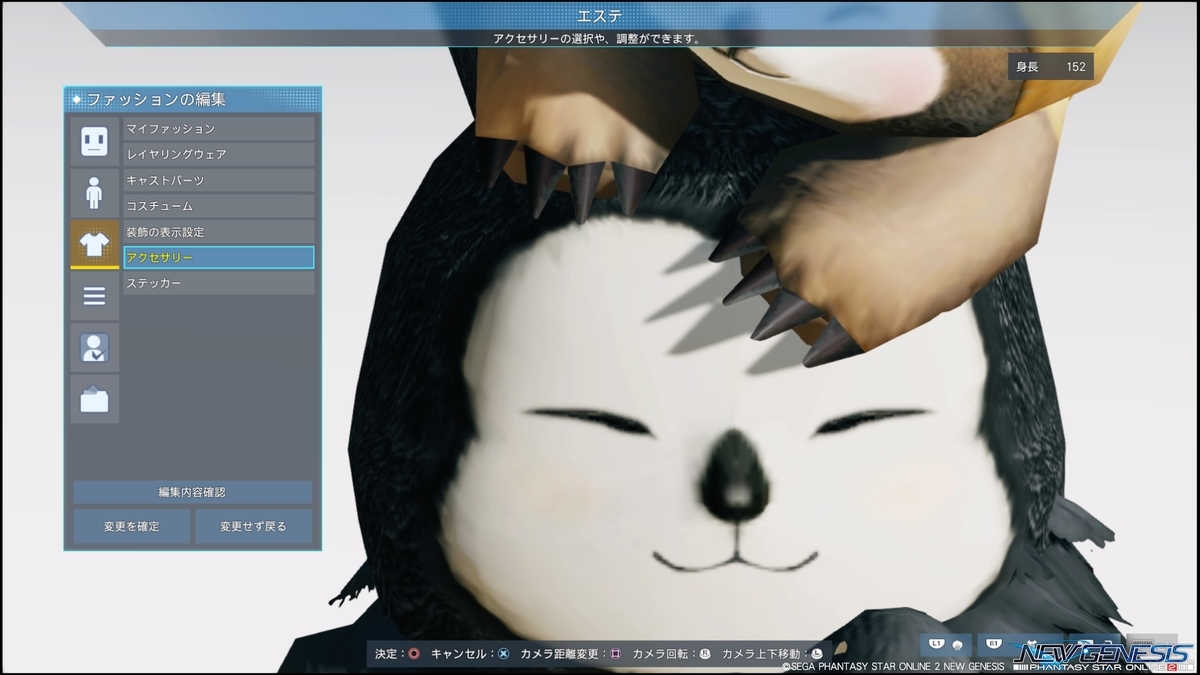The width and height of the screenshot is (1200, 675).
Task: Select the character portrait icon category
Action: [94, 348]
